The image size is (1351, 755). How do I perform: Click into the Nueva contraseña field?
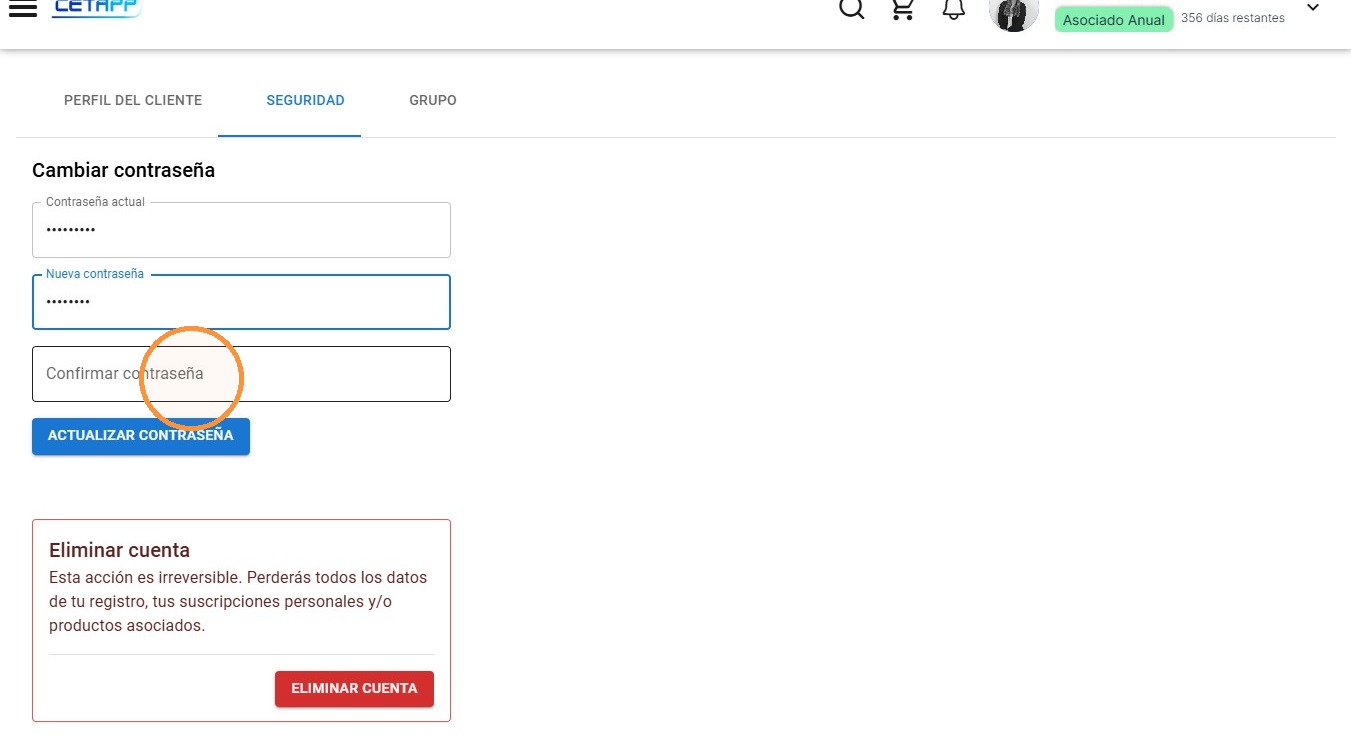coord(241,302)
